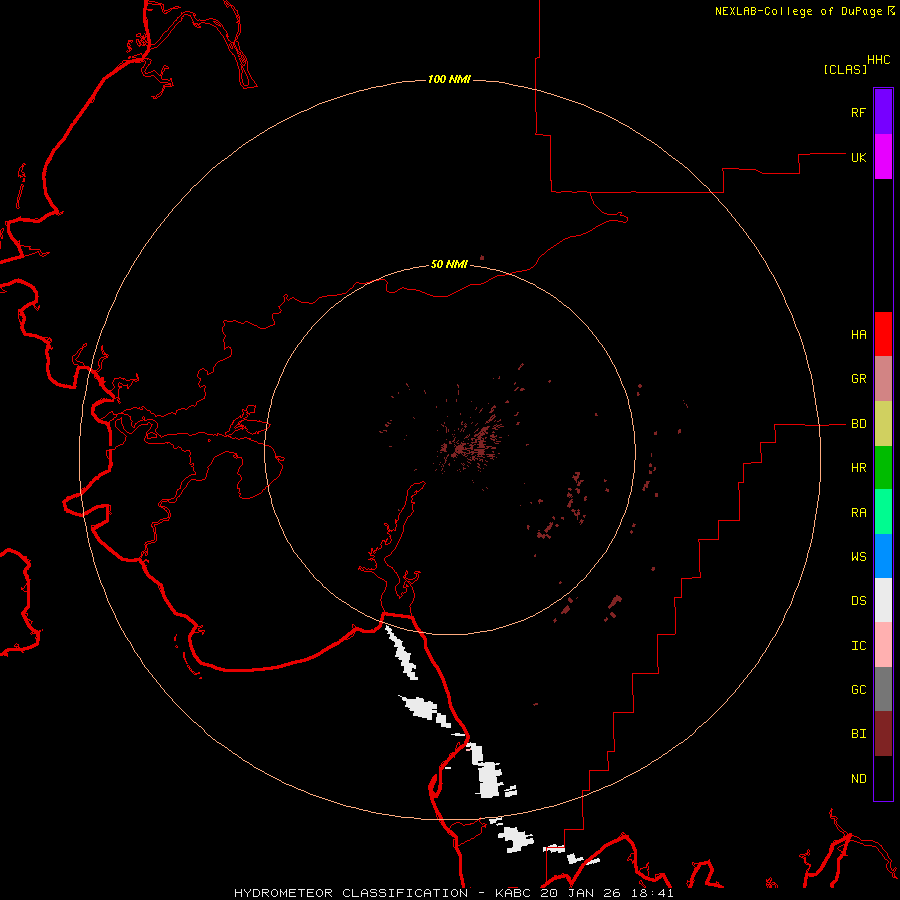Click the NEXLAB-College of DuPage credit text
This screenshot has width=900, height=900.
tap(798, 11)
